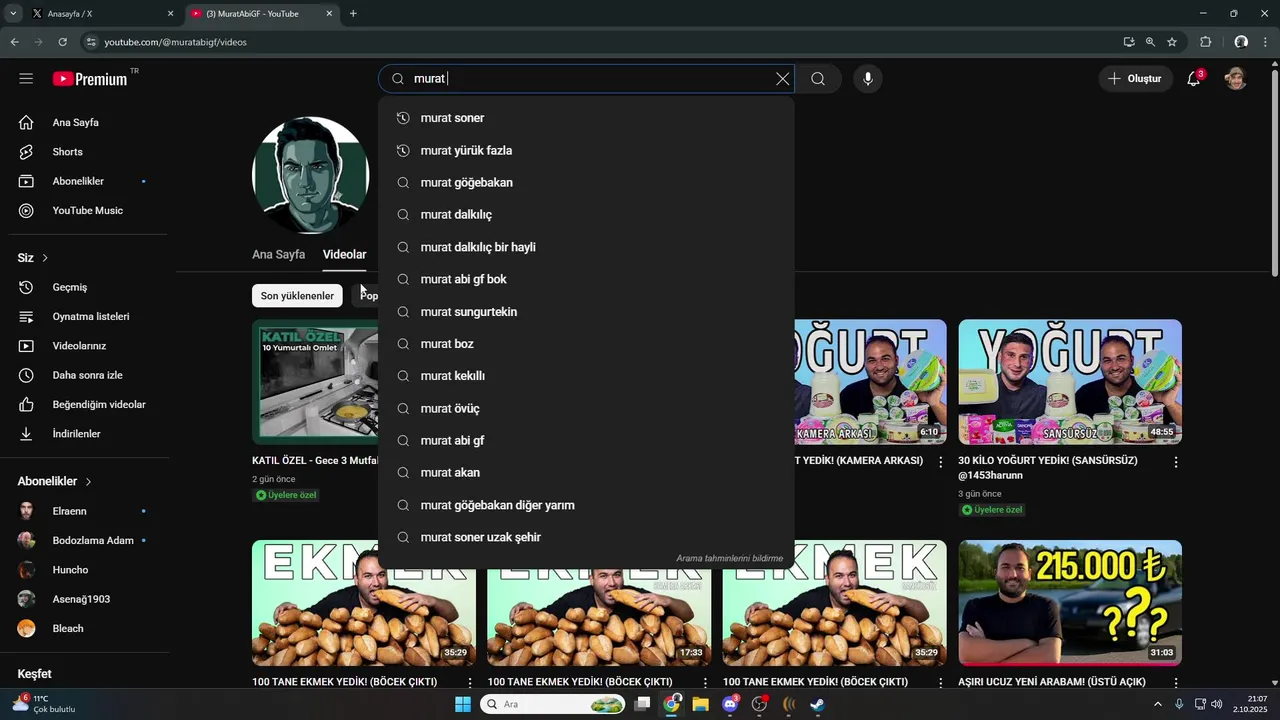Click the magnifier search button
Viewport: 1280px width, 720px height.
818,79
